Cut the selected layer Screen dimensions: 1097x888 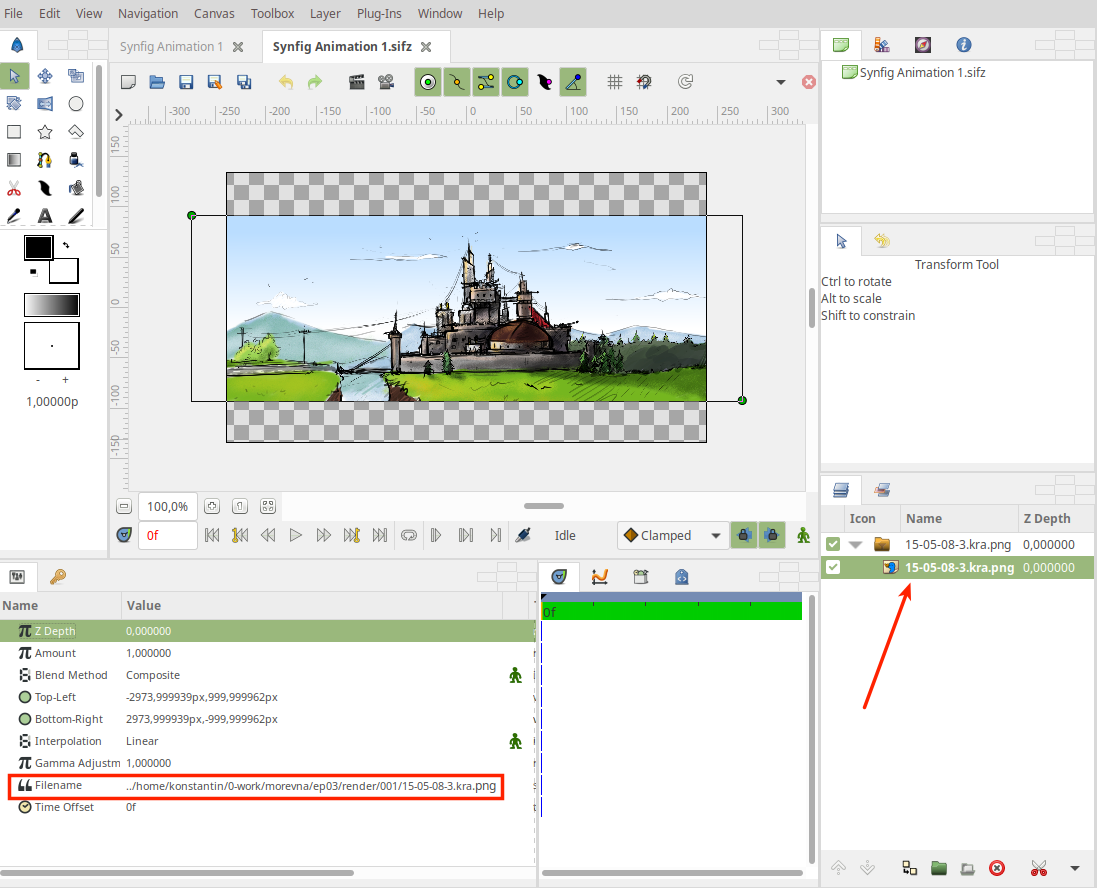click(x=1039, y=868)
